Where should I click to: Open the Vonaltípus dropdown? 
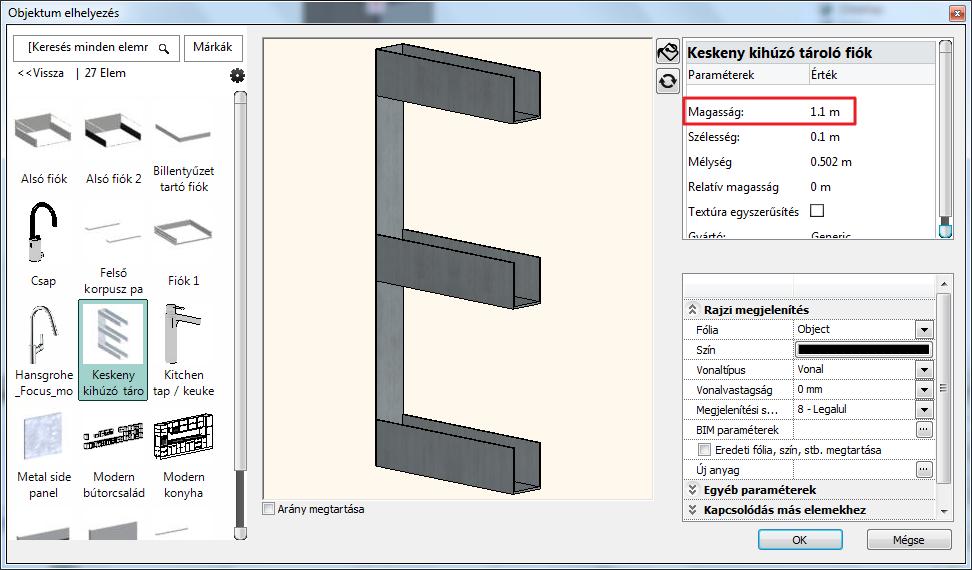[924, 370]
